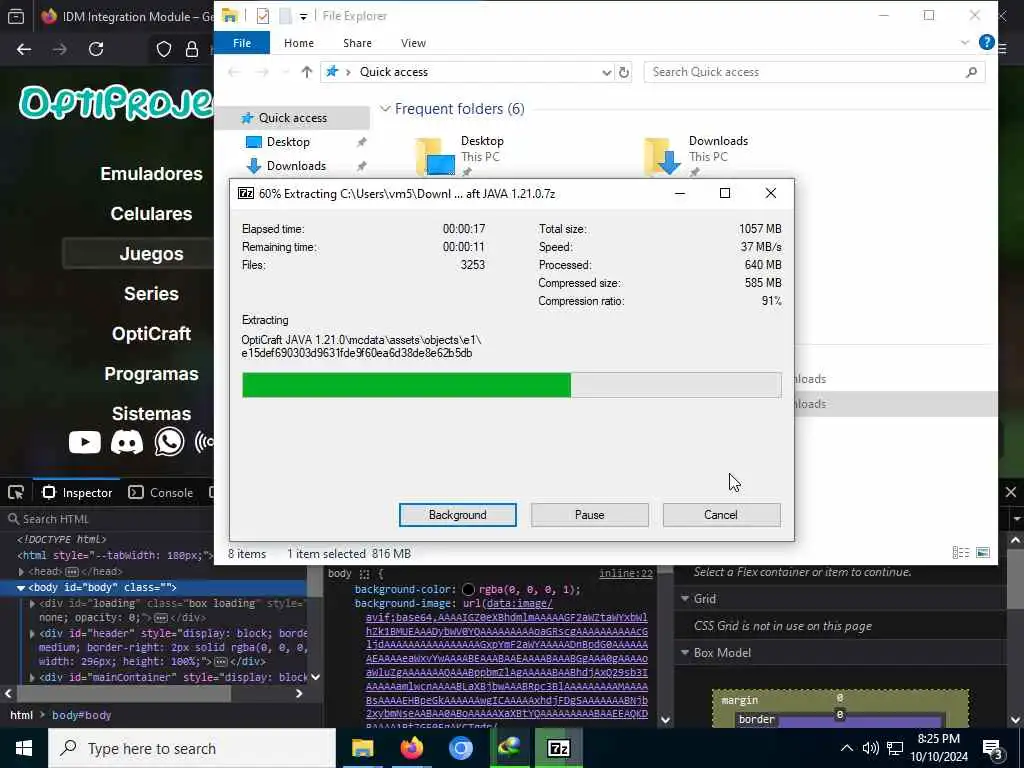
Task: Click the green extraction progress bar
Action: coord(511,385)
